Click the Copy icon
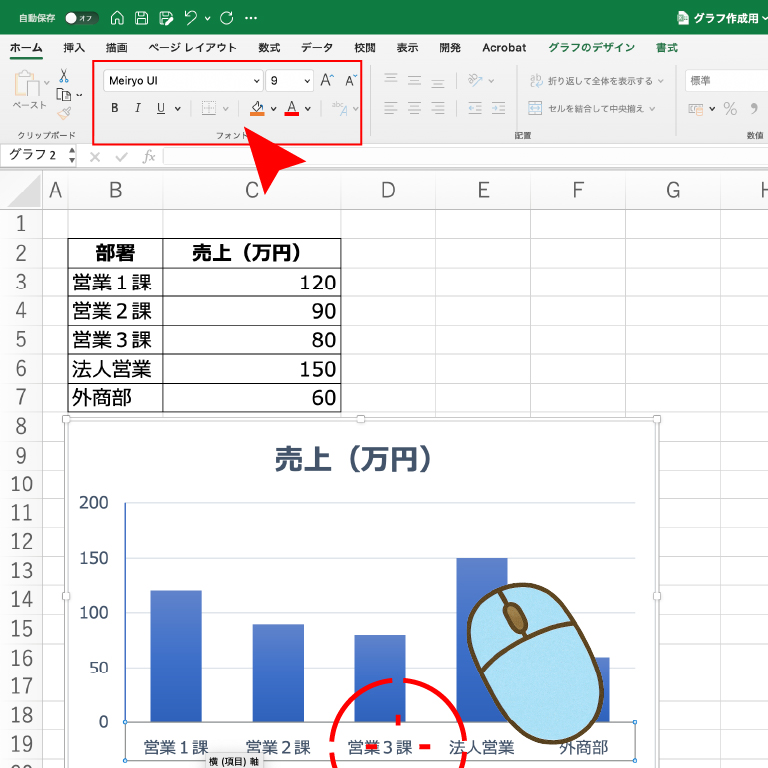This screenshot has width=768, height=768. click(64, 94)
